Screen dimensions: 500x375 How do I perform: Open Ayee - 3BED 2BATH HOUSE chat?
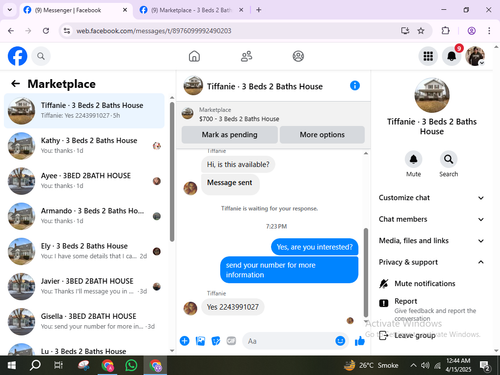[84, 181]
